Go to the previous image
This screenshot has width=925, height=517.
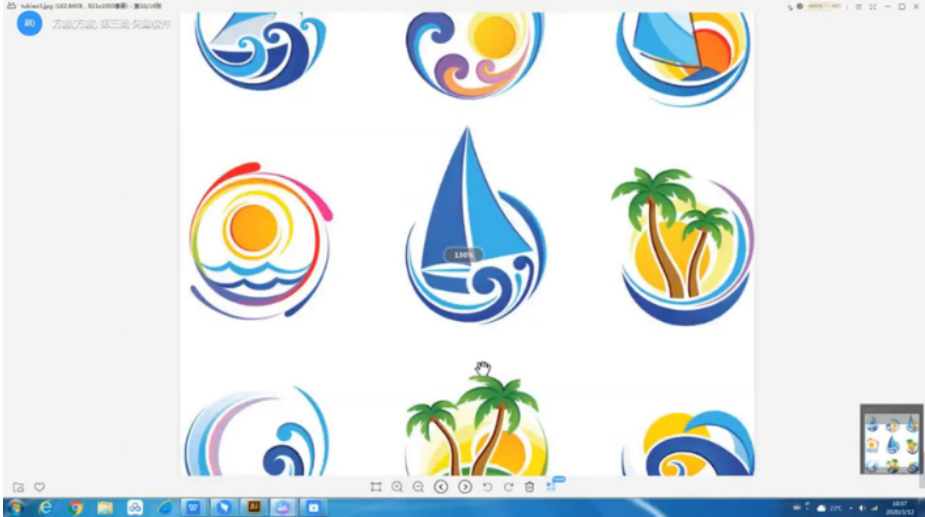pos(441,487)
